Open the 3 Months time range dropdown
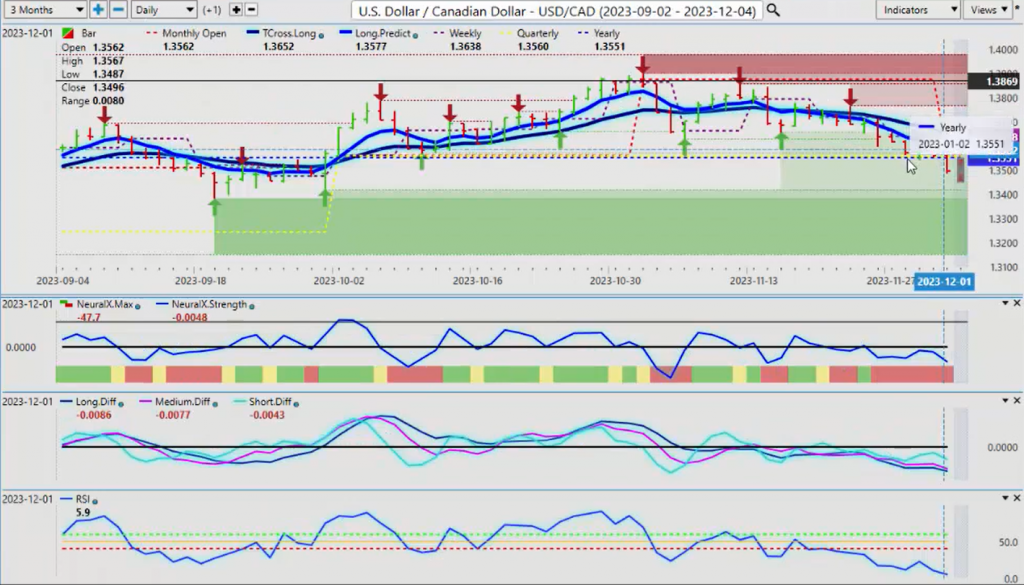This screenshot has height=585, width=1024. pyautogui.click(x=44, y=10)
